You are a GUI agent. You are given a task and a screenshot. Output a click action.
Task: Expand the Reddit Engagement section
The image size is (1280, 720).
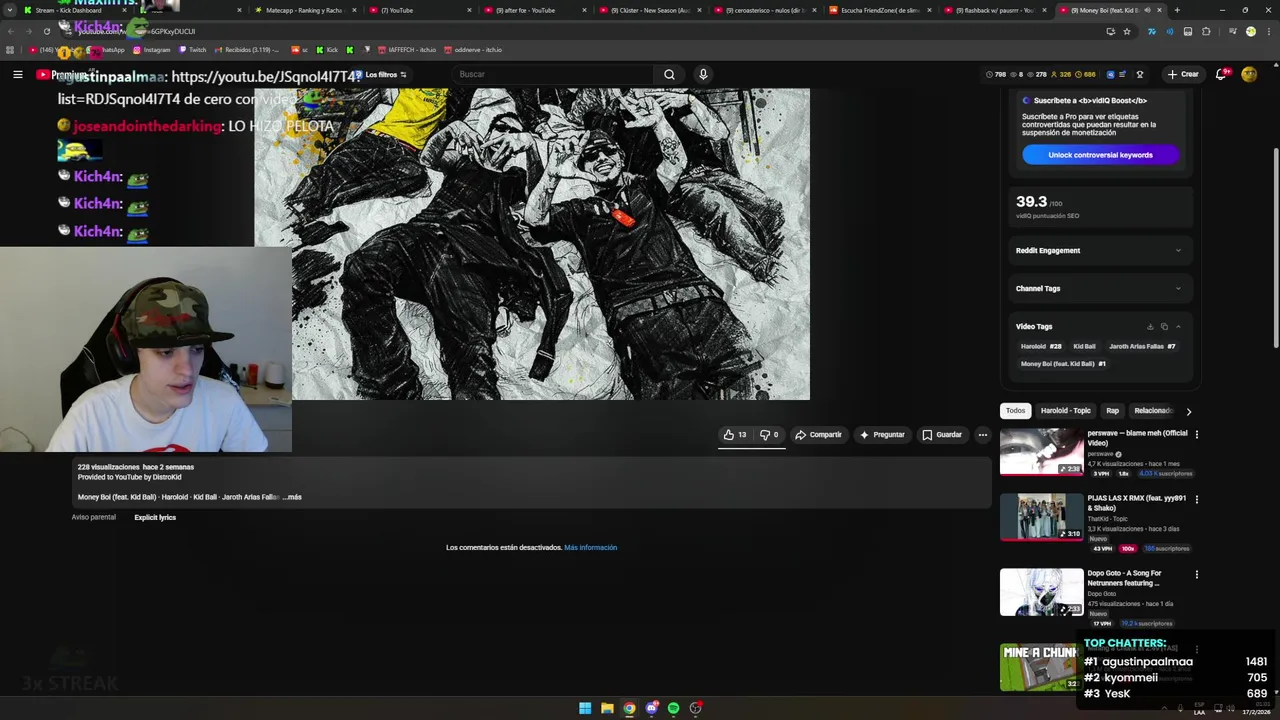pos(1099,251)
